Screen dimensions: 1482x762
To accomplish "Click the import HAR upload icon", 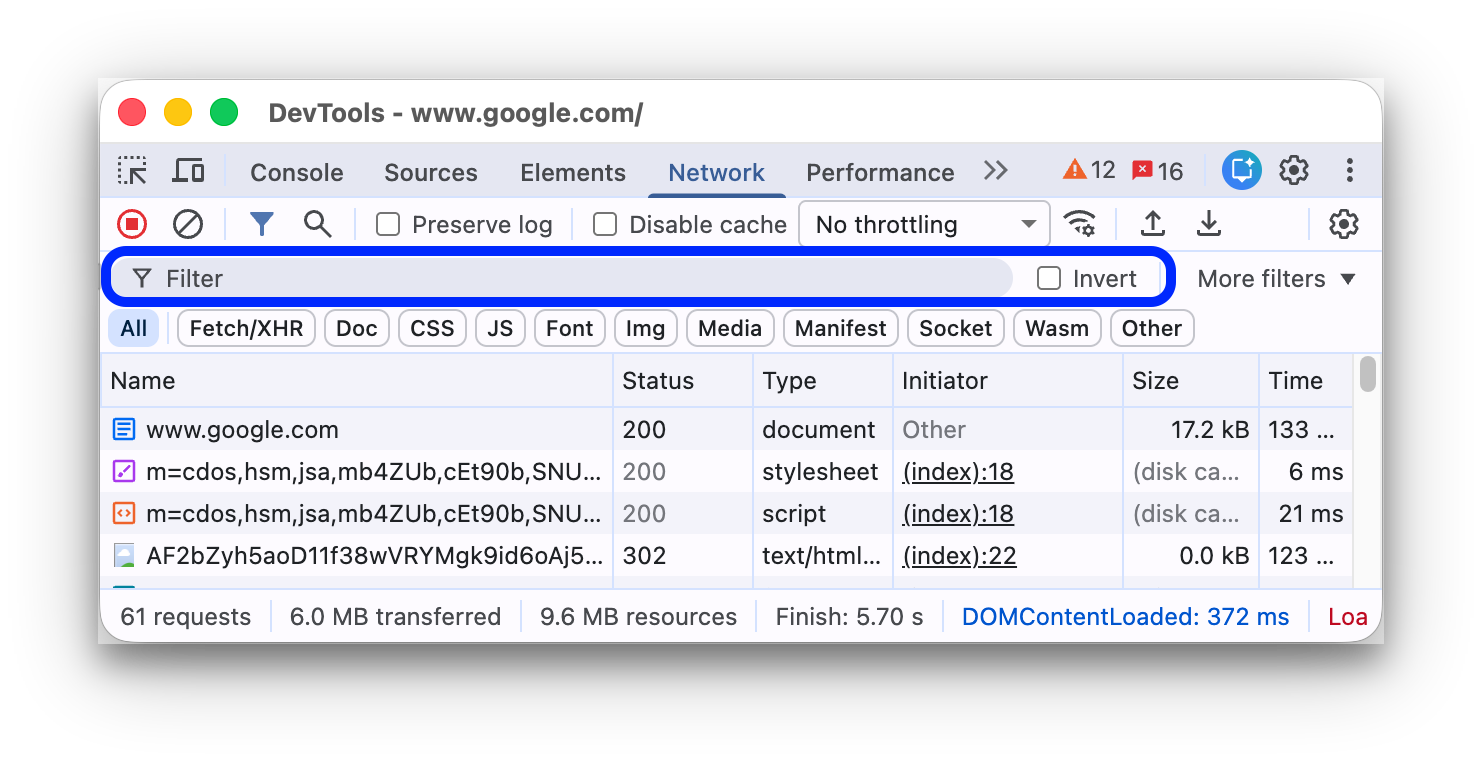I will 1153,224.
